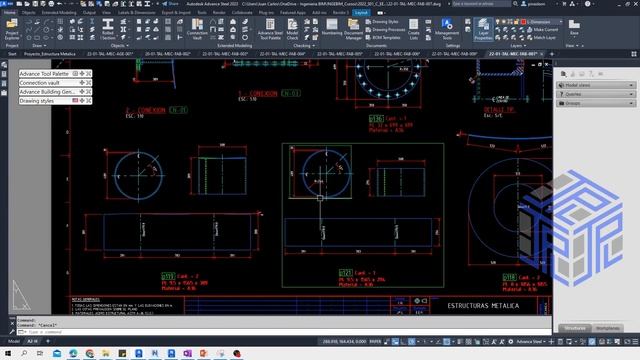Viewport: 640px width, 360px height.
Task: Select the Layout ribbon tab
Action: (361, 13)
